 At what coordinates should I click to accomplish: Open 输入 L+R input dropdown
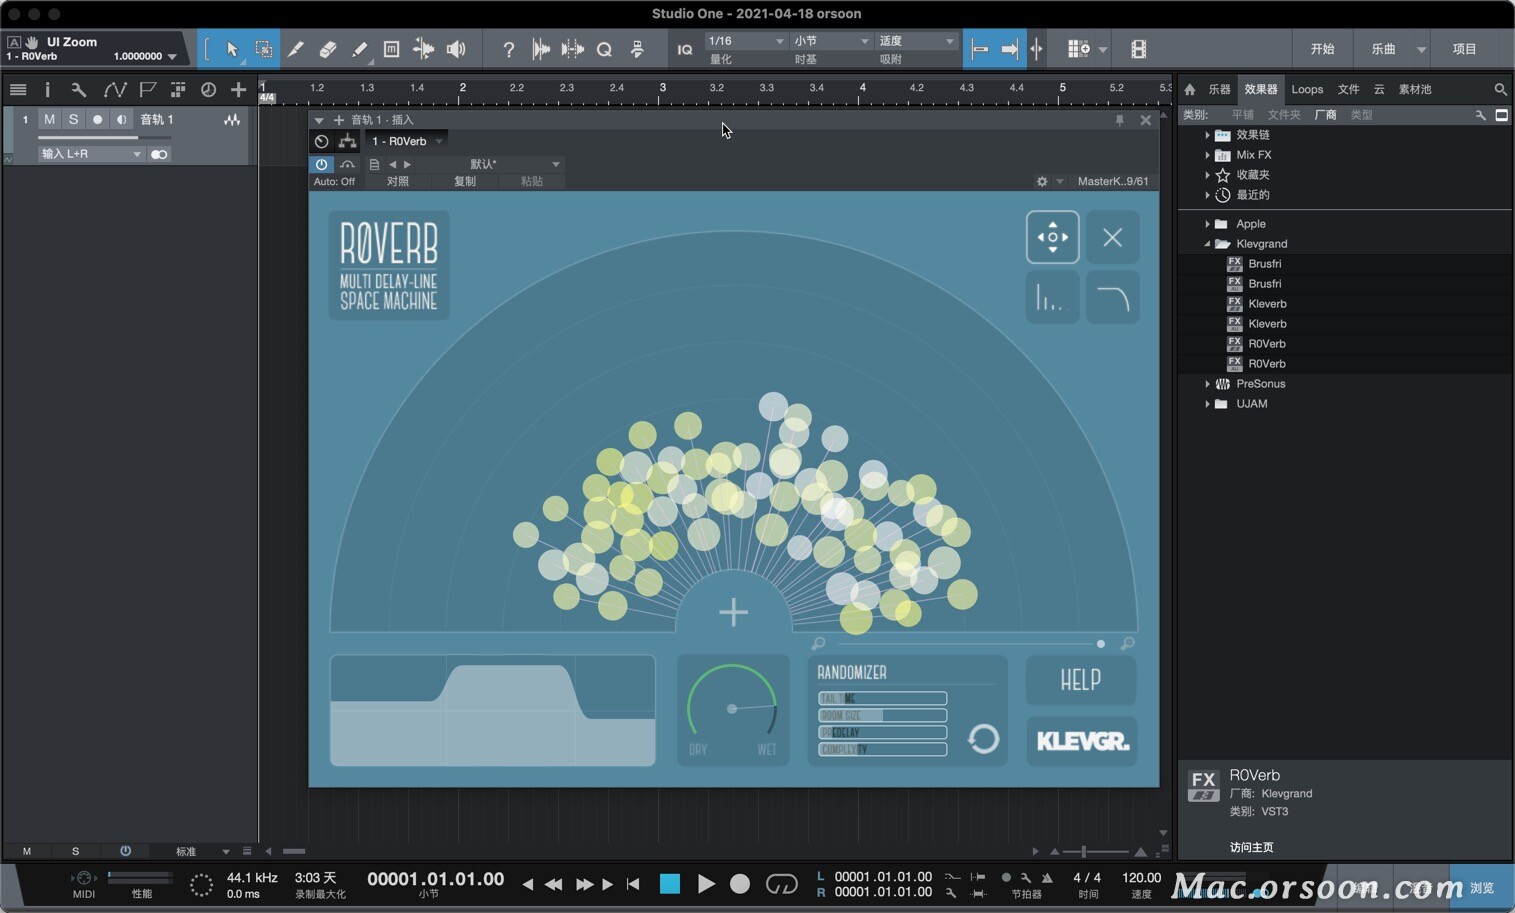(91, 154)
